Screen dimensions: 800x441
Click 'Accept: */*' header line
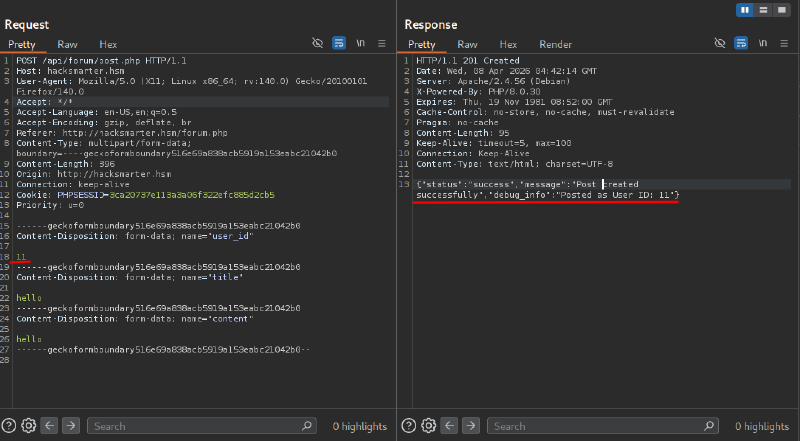[x=44, y=102]
